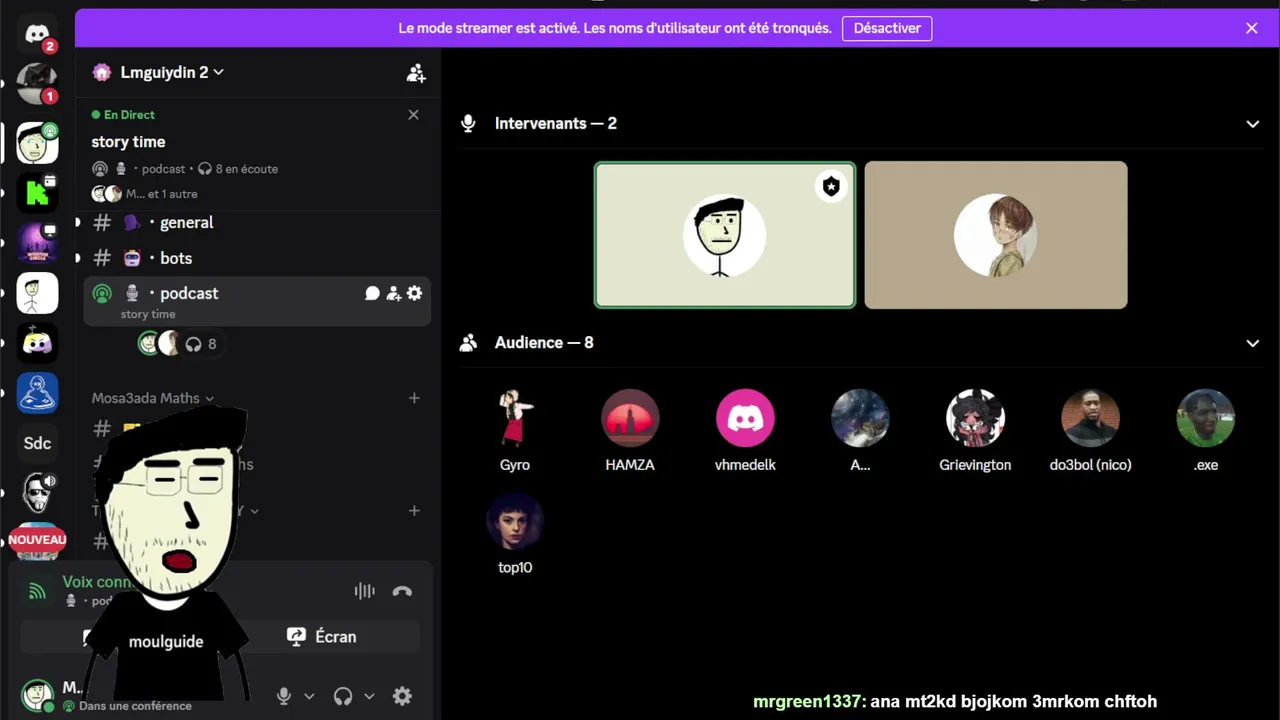Toggle headphones deafen

[343, 696]
